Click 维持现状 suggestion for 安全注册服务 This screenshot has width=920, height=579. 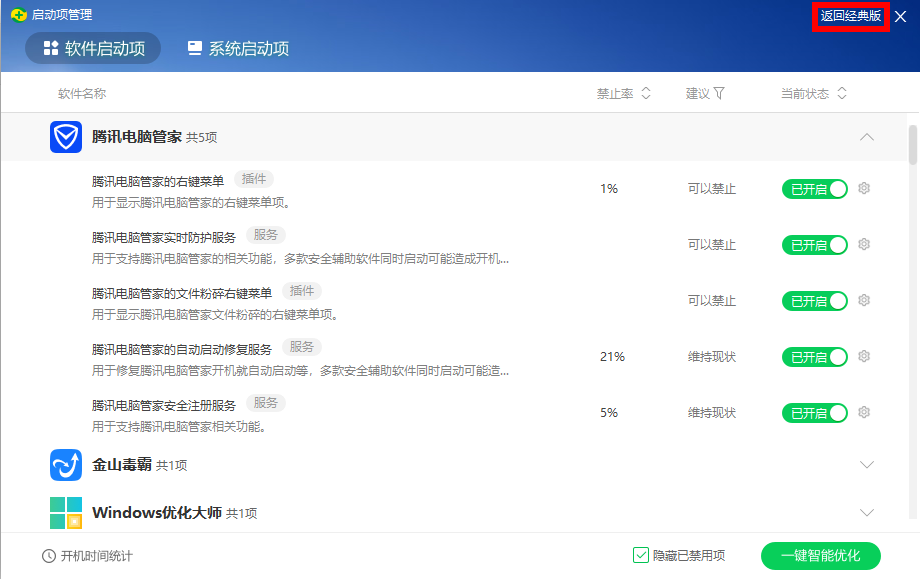[712, 413]
